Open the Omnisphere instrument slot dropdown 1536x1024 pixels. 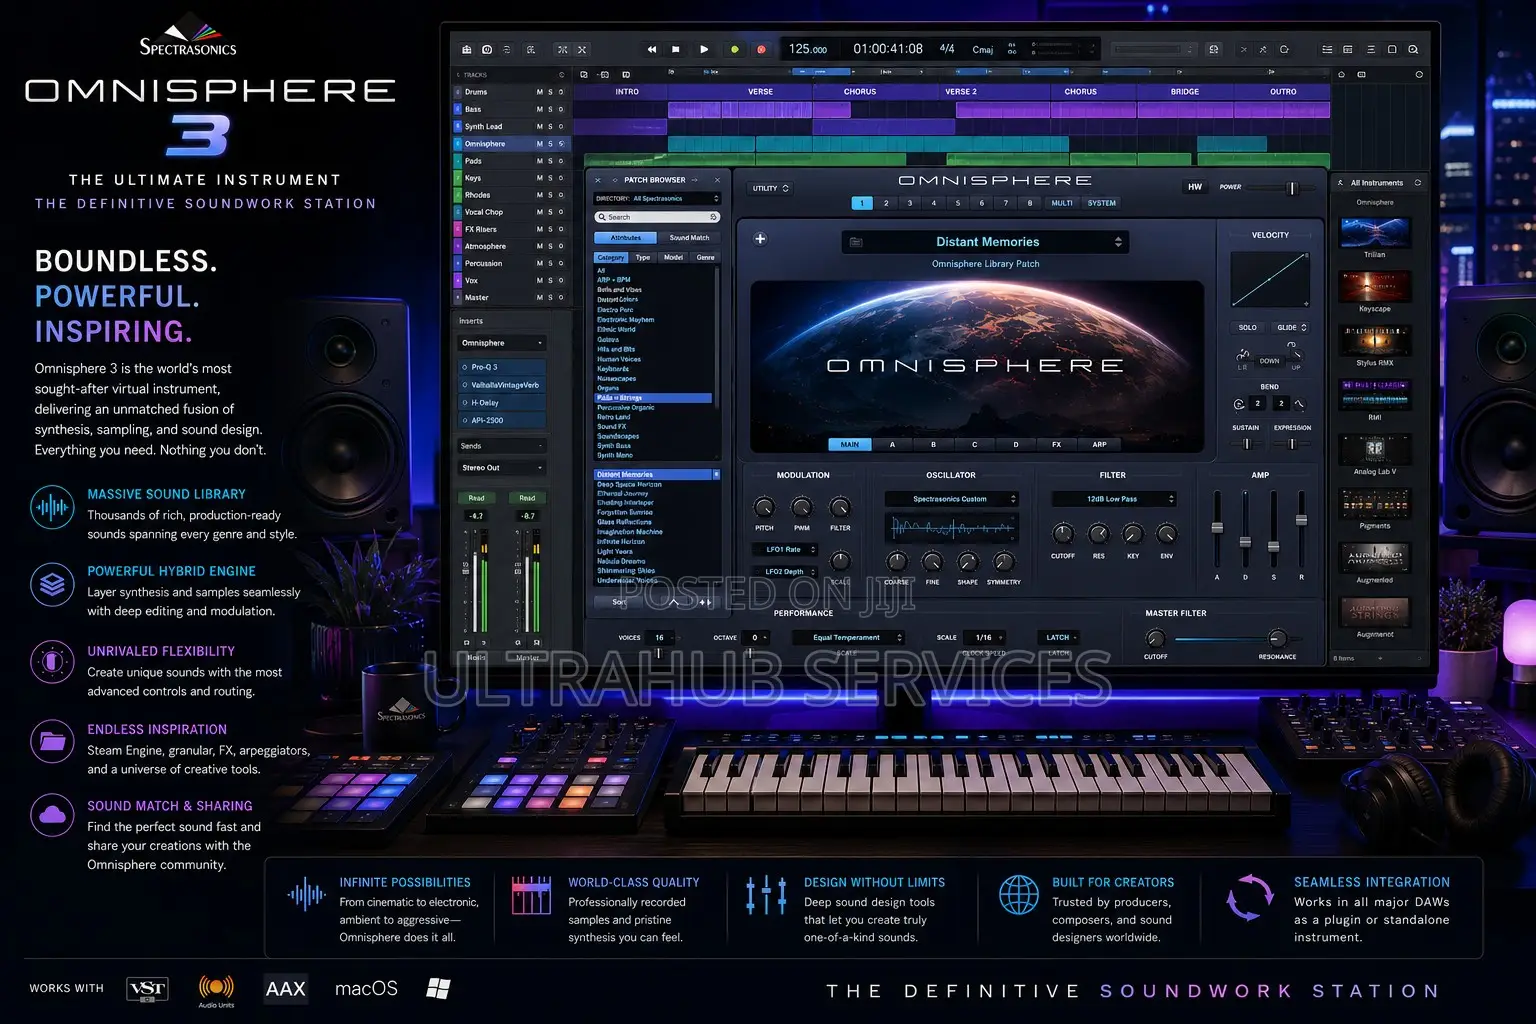502,343
